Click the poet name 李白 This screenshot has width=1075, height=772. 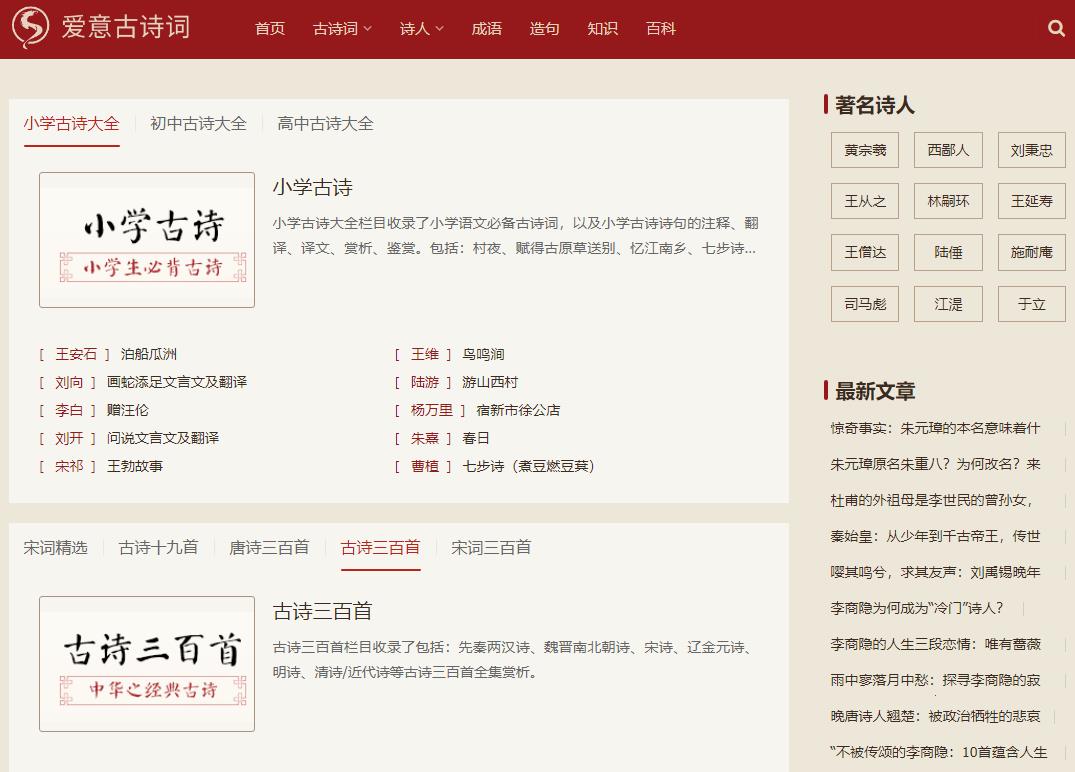[69, 409]
